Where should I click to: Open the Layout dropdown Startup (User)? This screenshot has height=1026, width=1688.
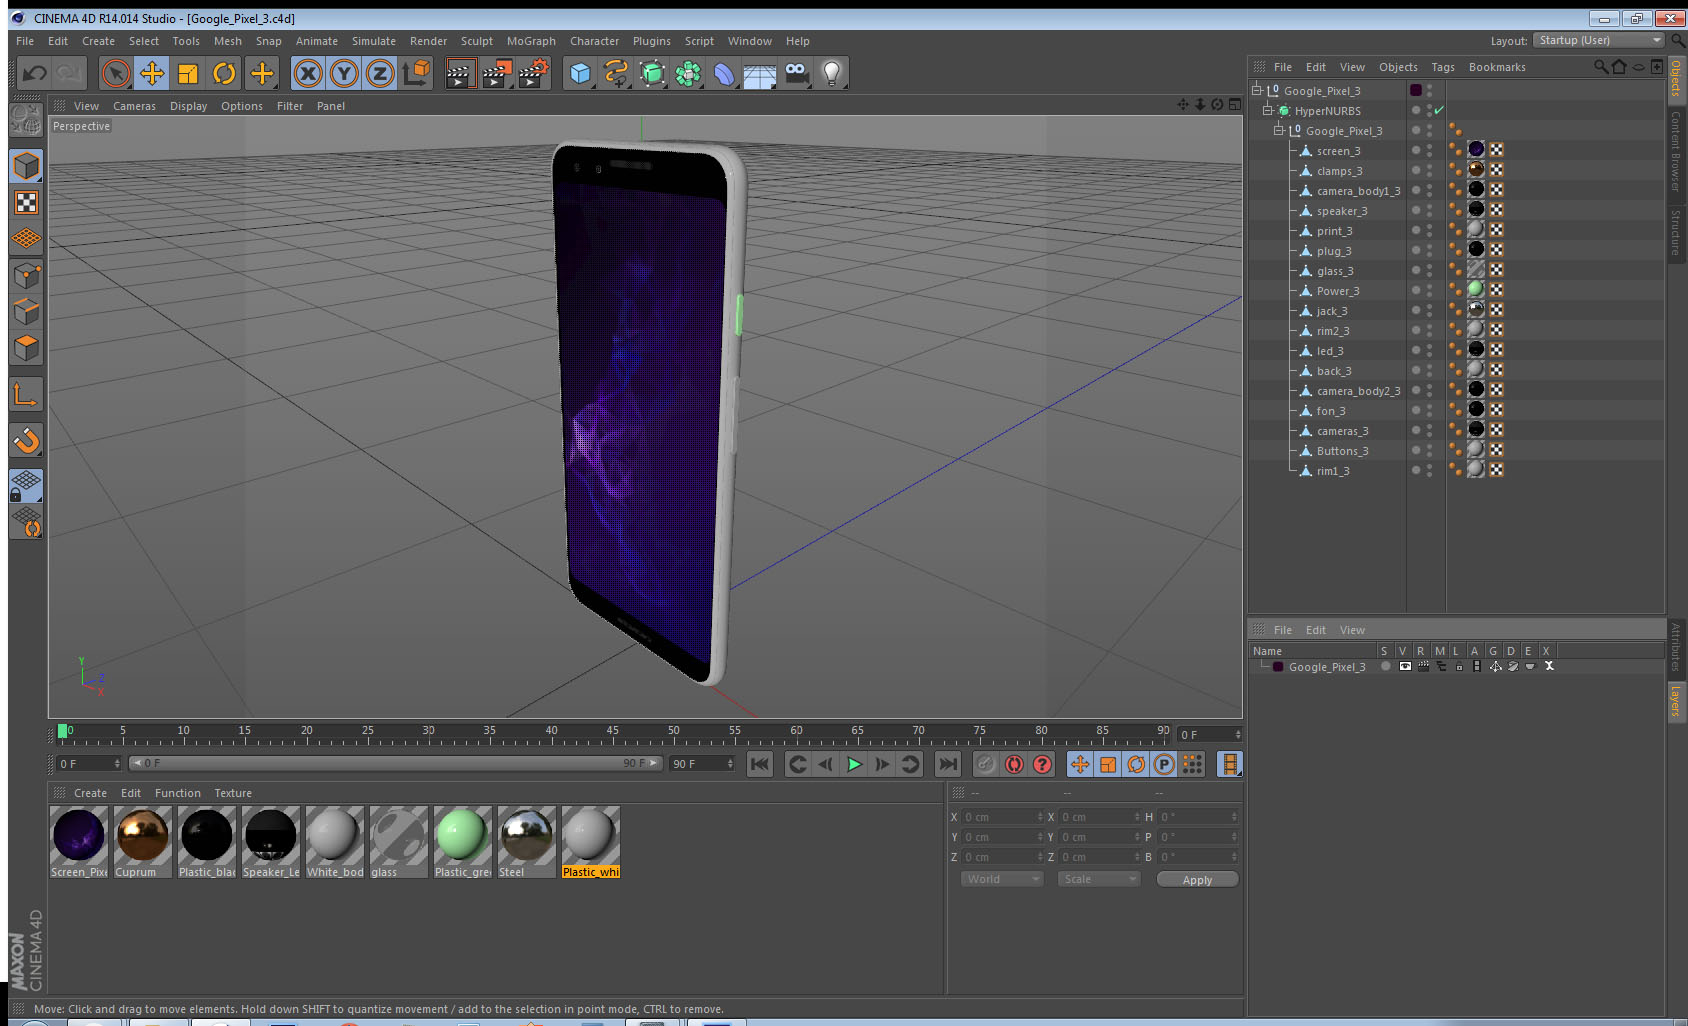click(x=1599, y=40)
